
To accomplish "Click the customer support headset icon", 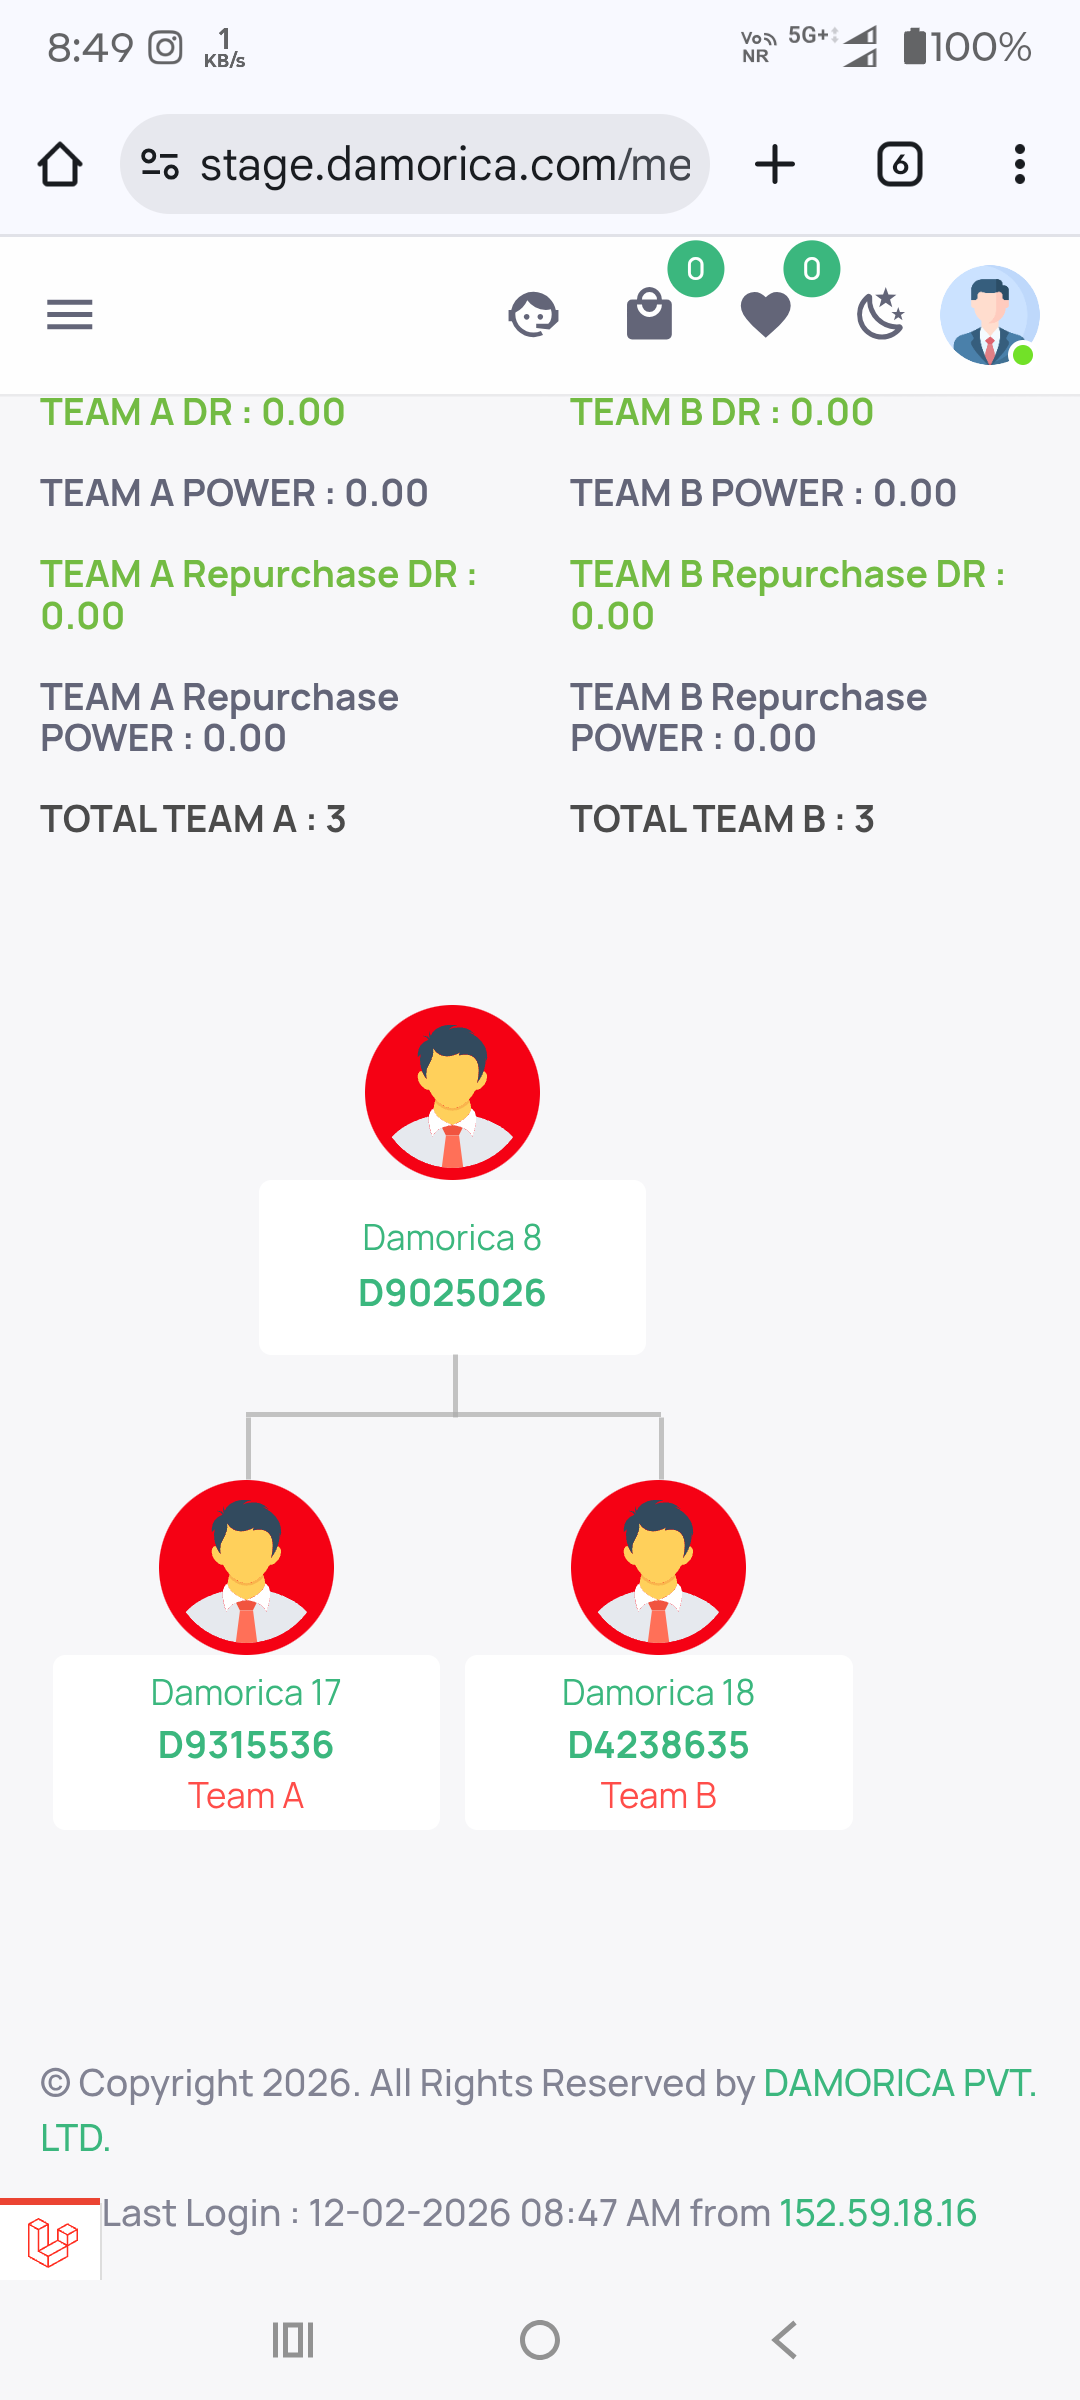I will [x=533, y=315].
